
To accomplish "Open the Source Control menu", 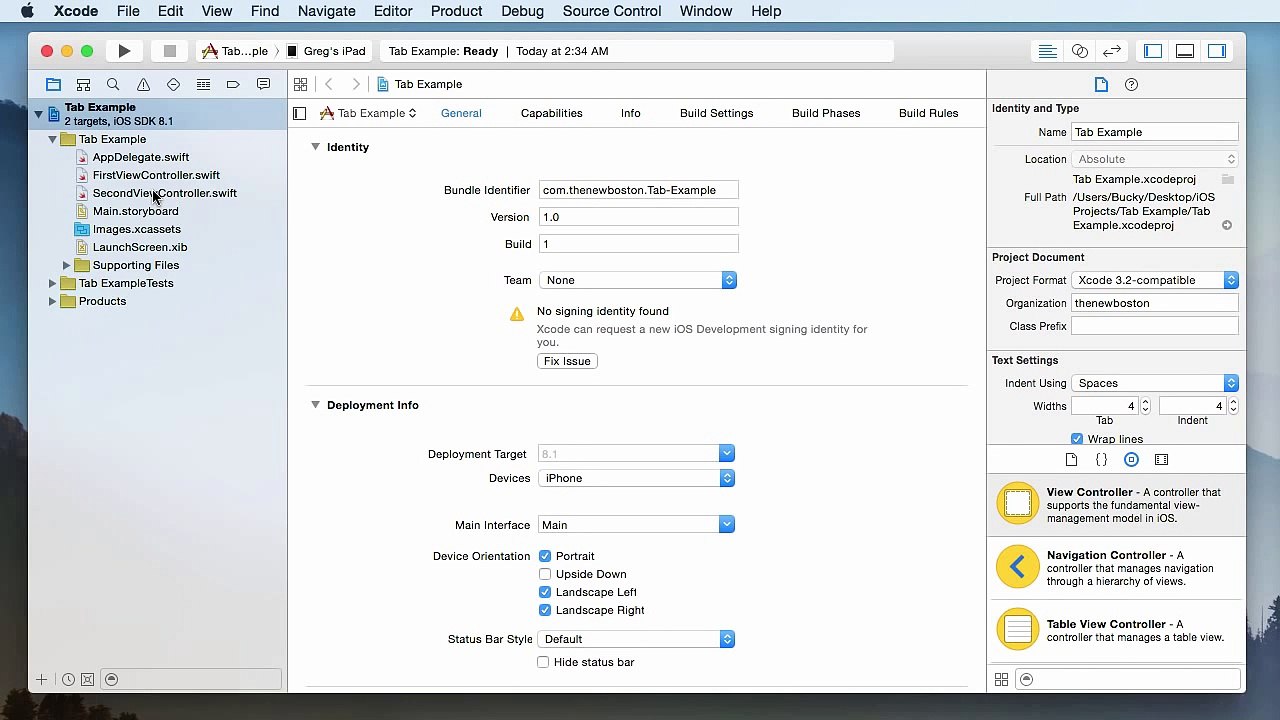I will (x=612, y=11).
